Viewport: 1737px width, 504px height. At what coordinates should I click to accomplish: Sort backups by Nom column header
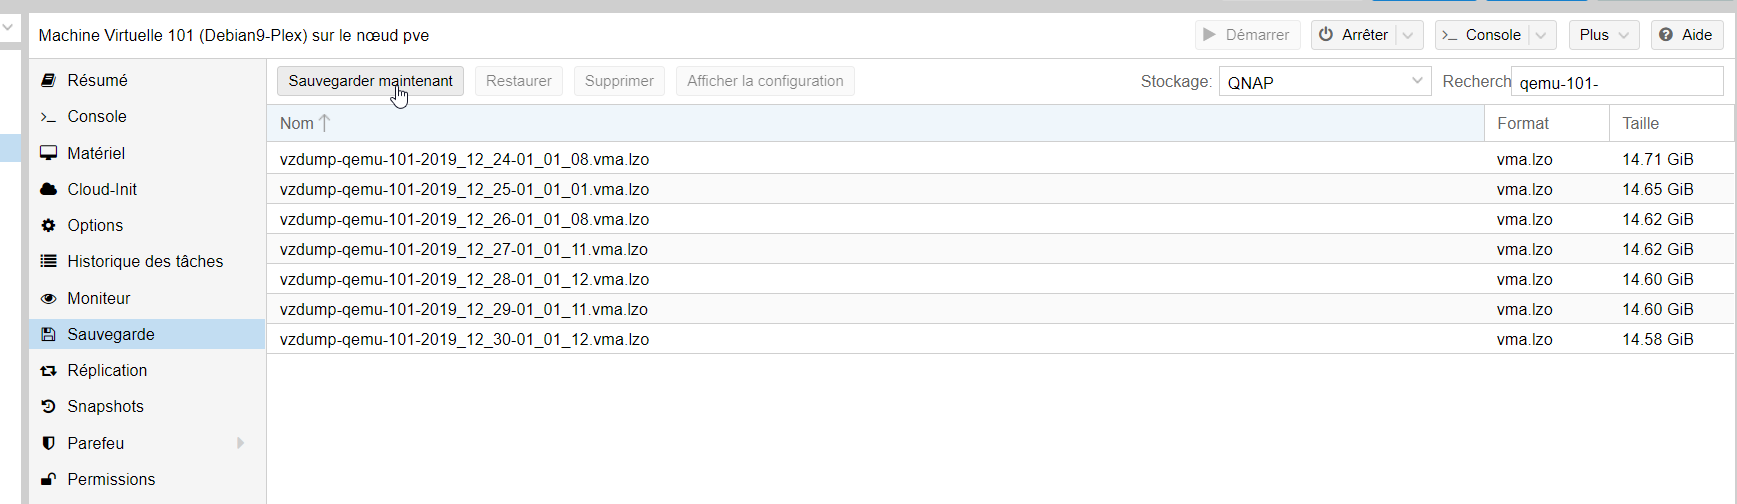click(875, 123)
